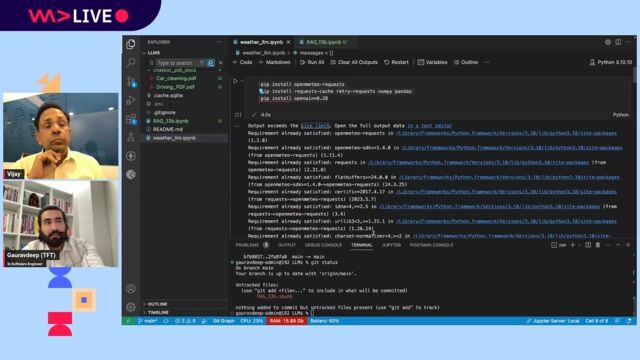
Task: Click the editor vertical scrollbar thumb
Action: point(634,76)
